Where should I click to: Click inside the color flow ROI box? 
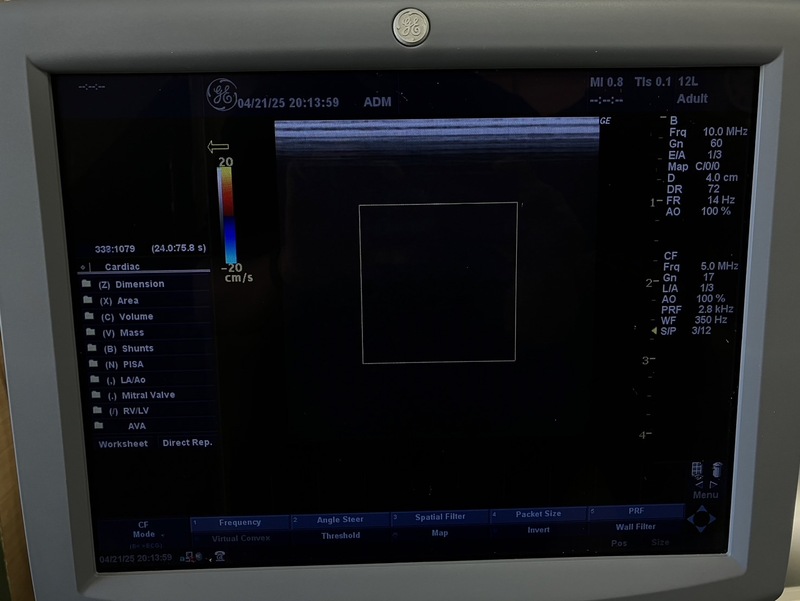(x=439, y=283)
